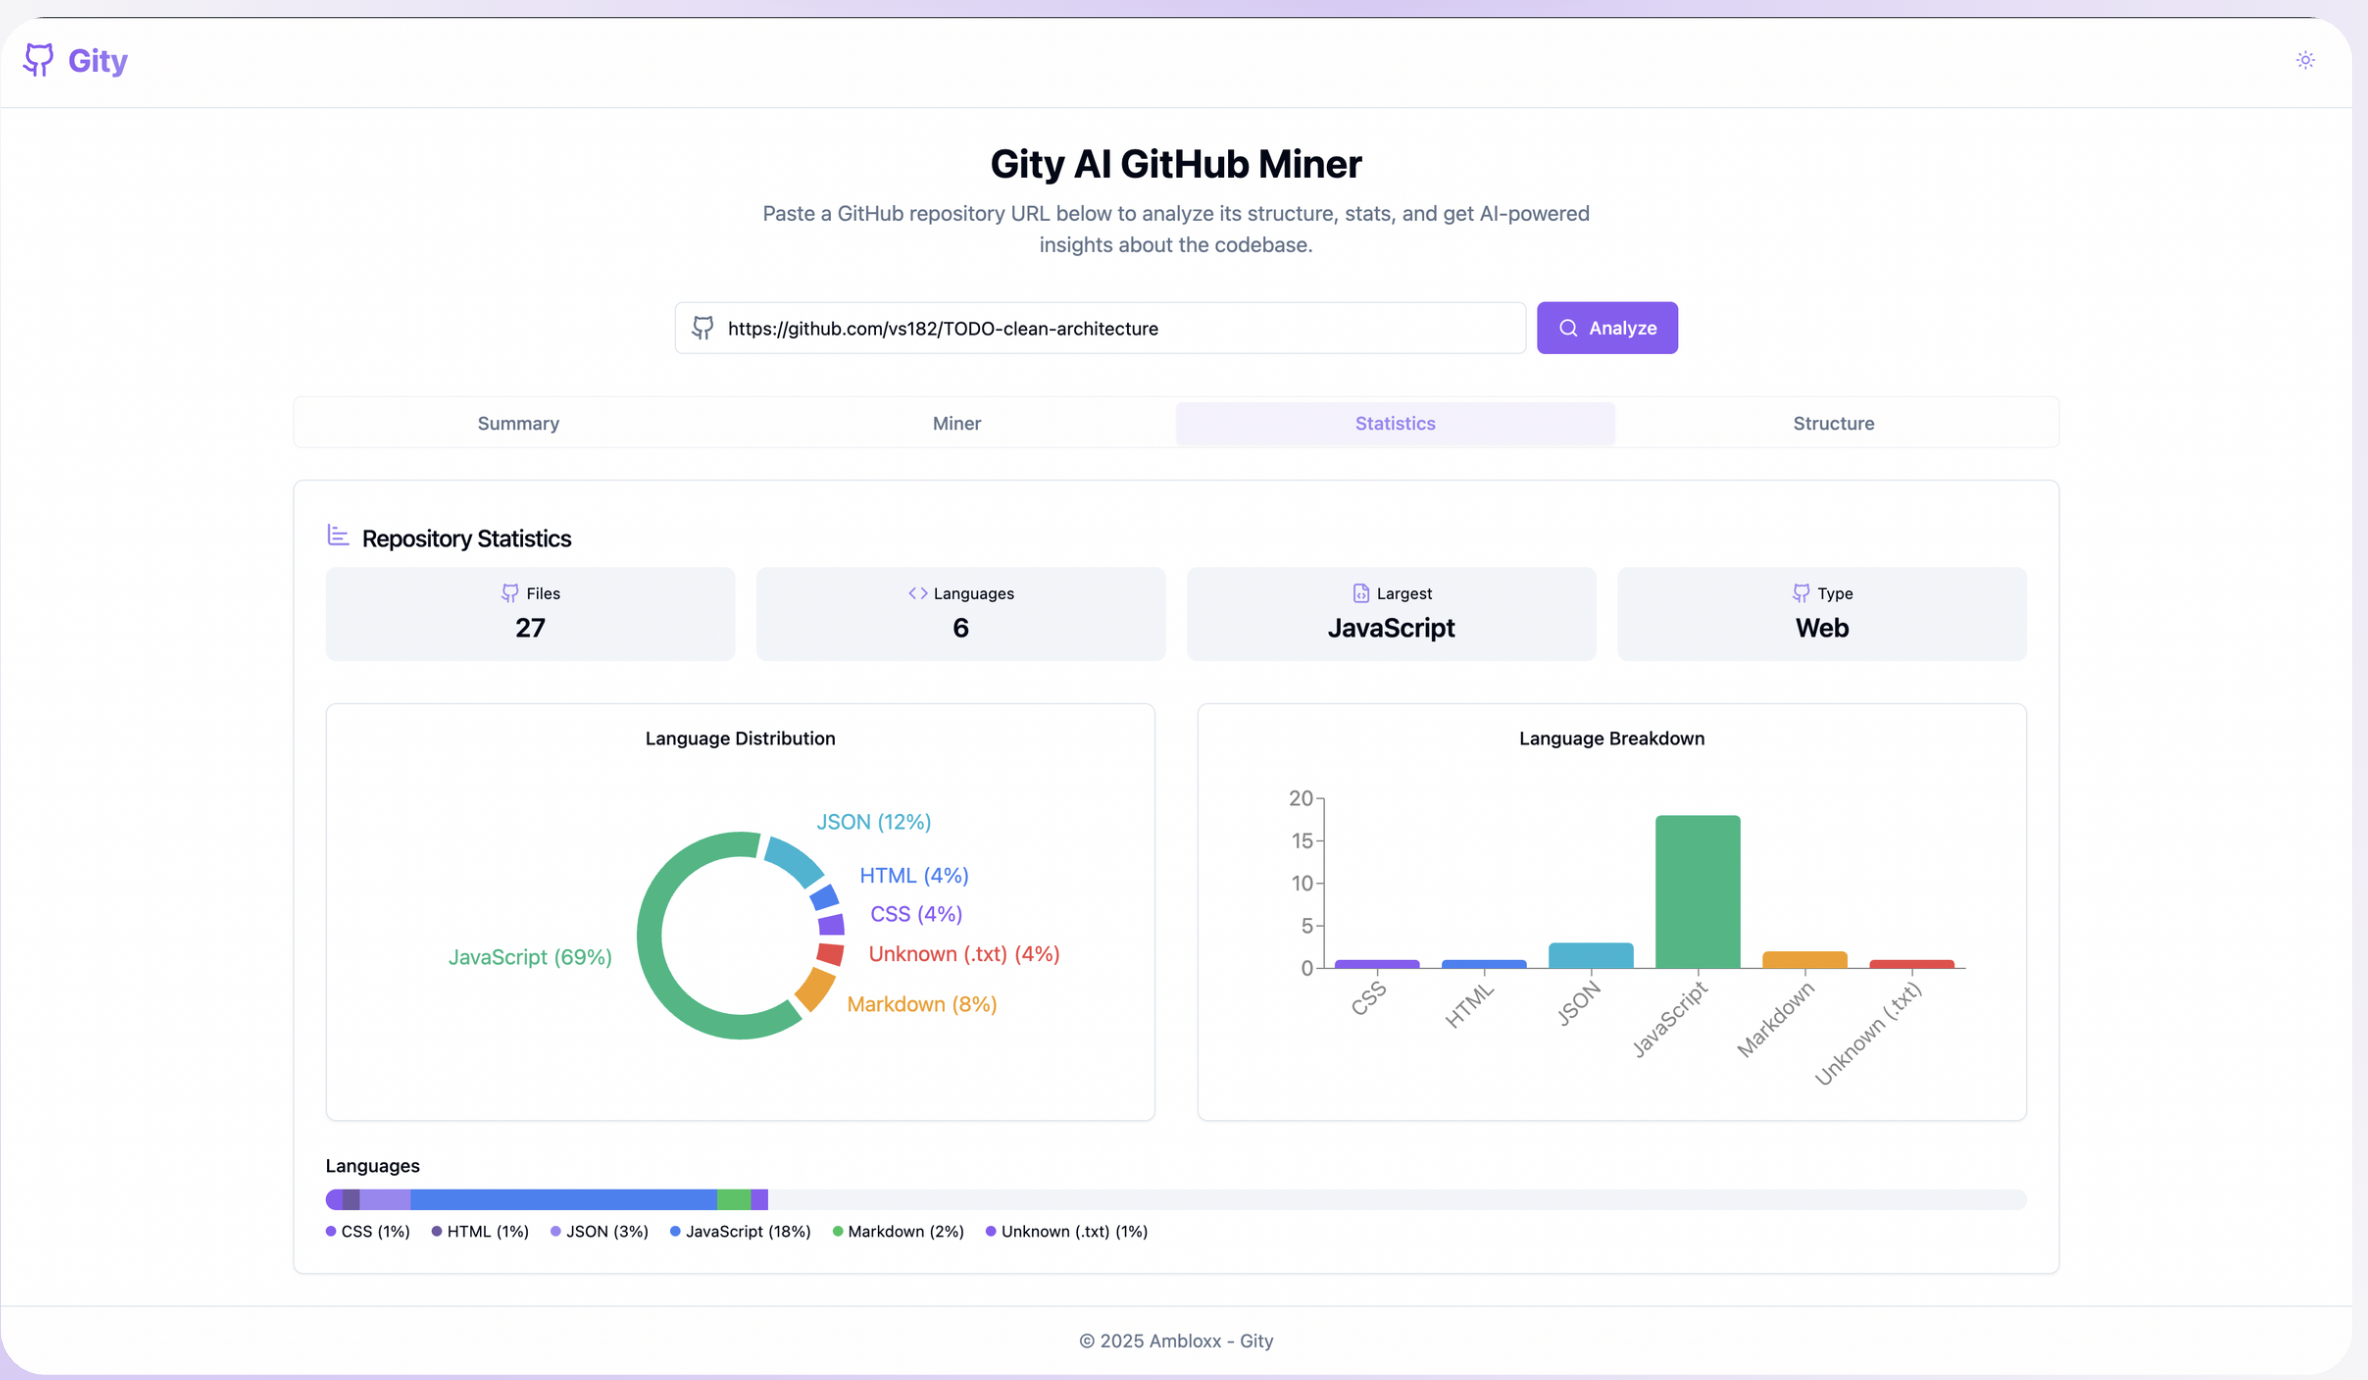Switch to the Summary tab

tap(518, 423)
